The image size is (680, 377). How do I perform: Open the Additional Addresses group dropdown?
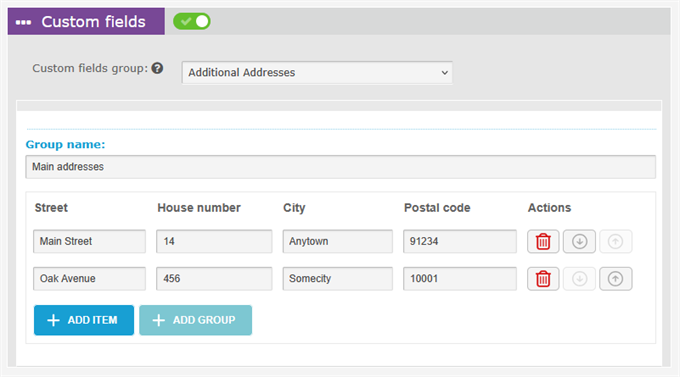(x=317, y=72)
